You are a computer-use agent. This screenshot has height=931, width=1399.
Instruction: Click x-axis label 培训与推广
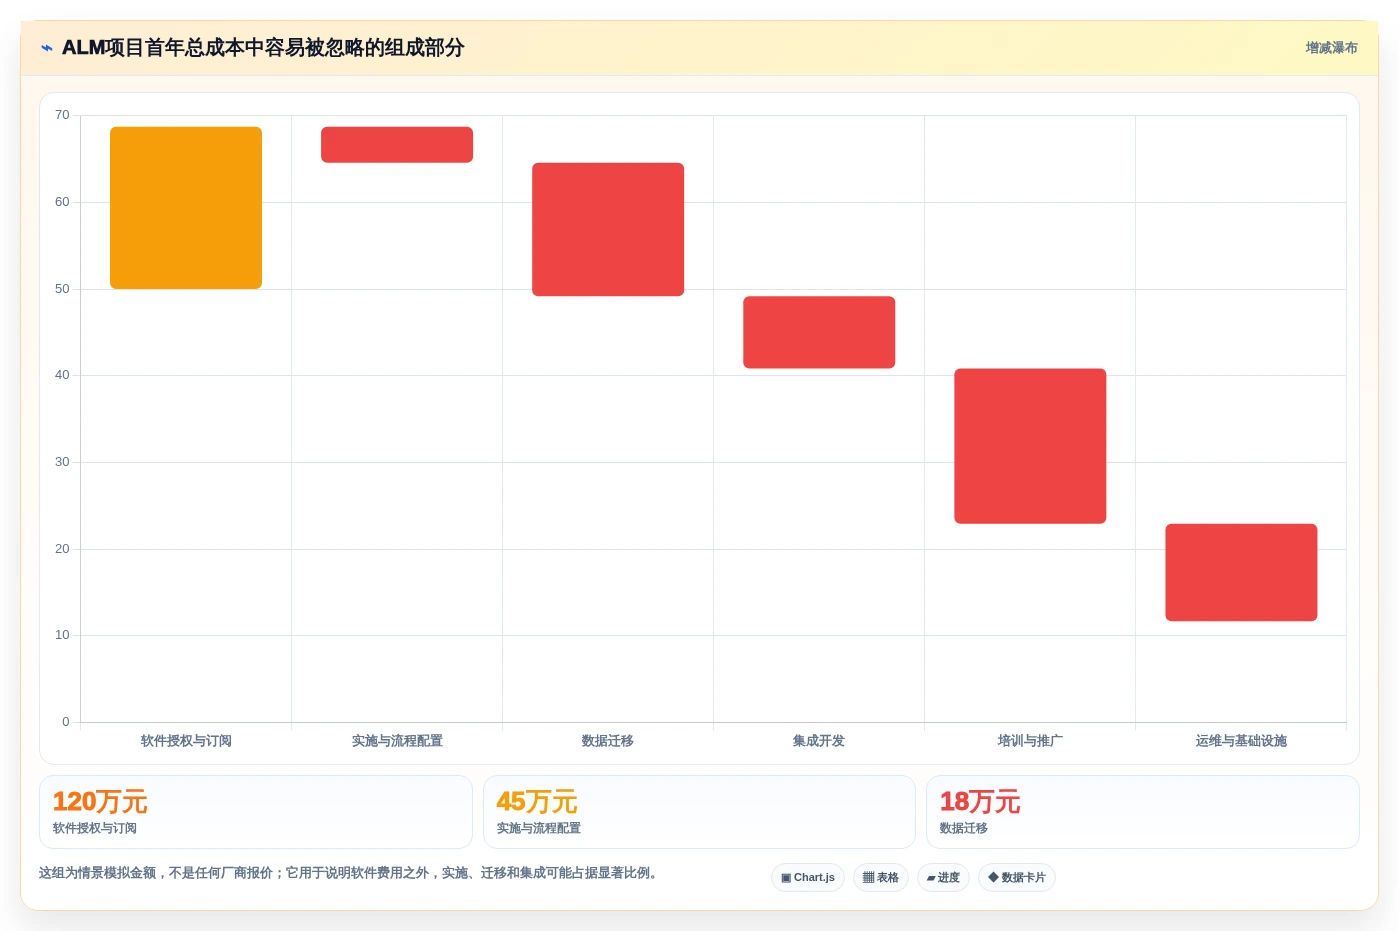coord(1030,741)
